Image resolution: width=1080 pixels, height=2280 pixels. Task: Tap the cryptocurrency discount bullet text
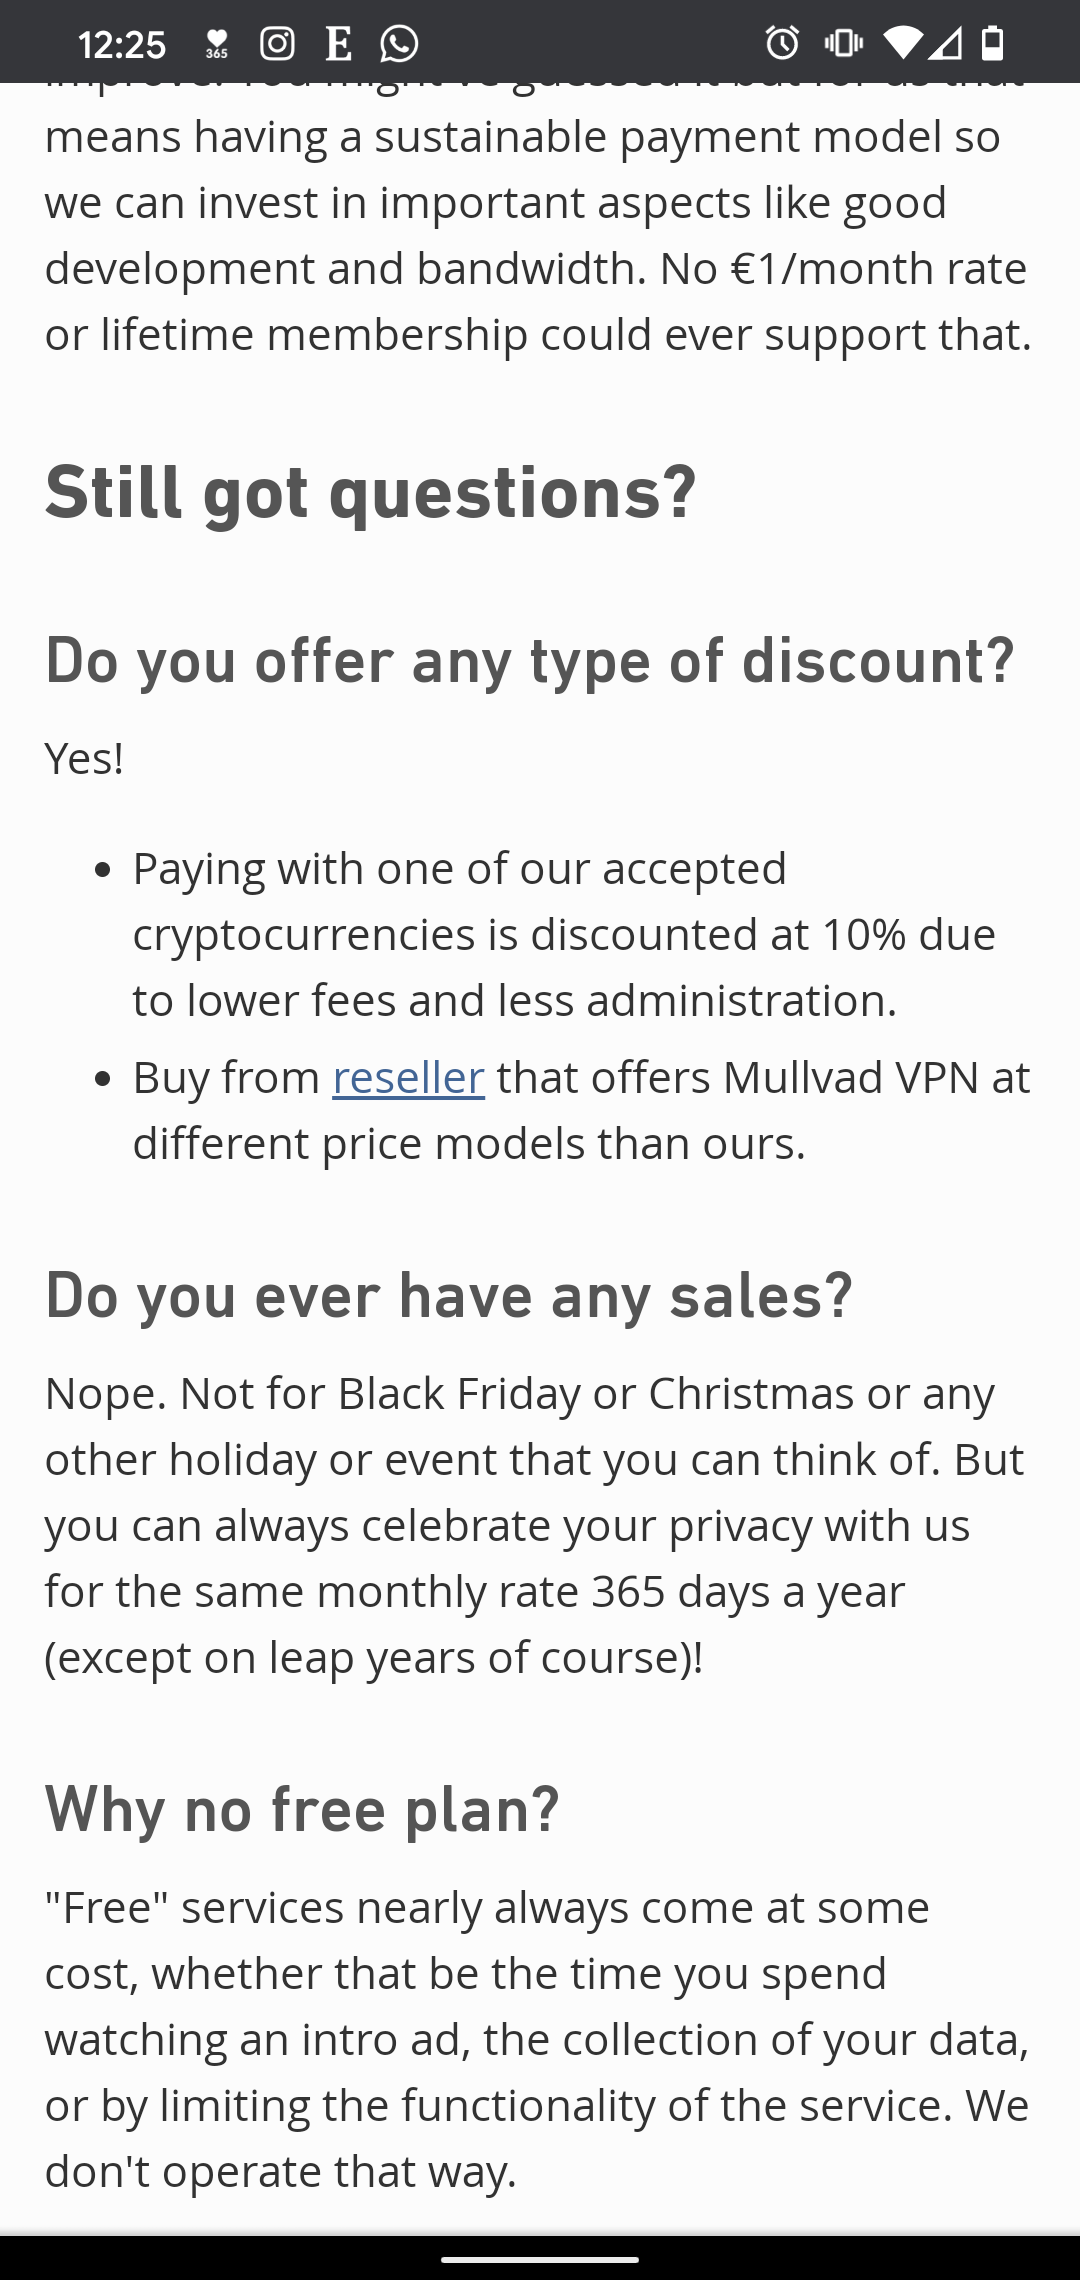(x=564, y=934)
